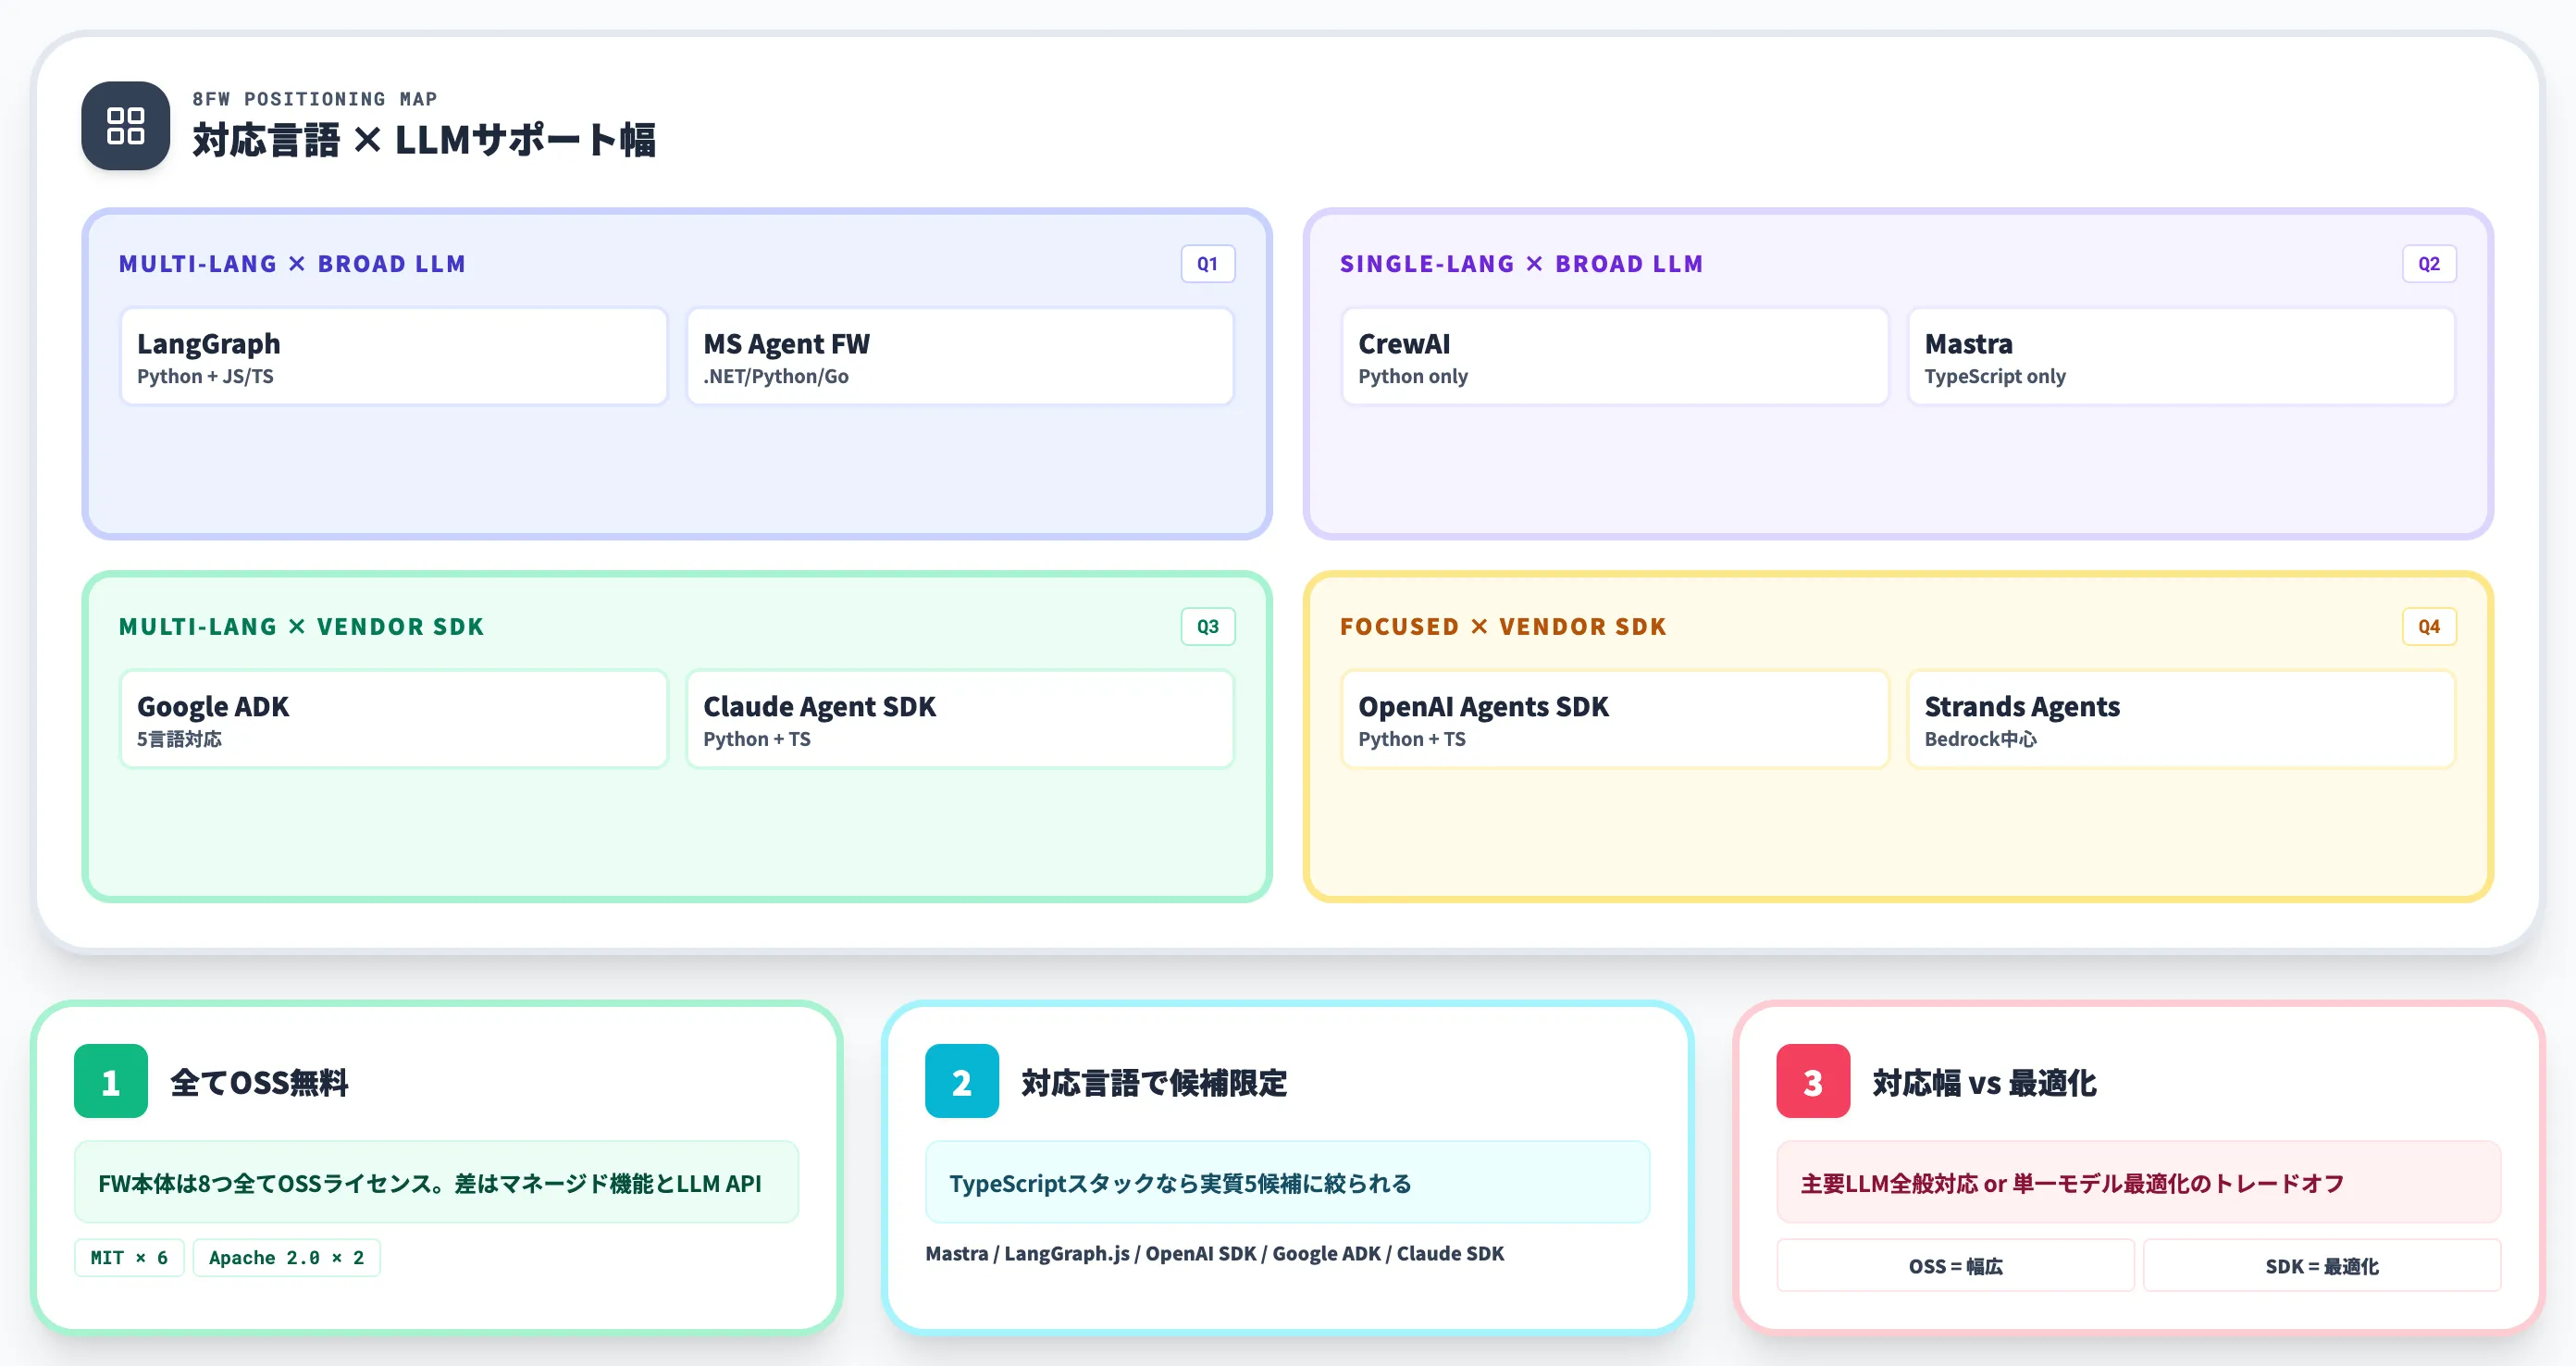The width and height of the screenshot is (2576, 1366).
Task: Select the Q1 quadrant badge
Action: (1208, 264)
